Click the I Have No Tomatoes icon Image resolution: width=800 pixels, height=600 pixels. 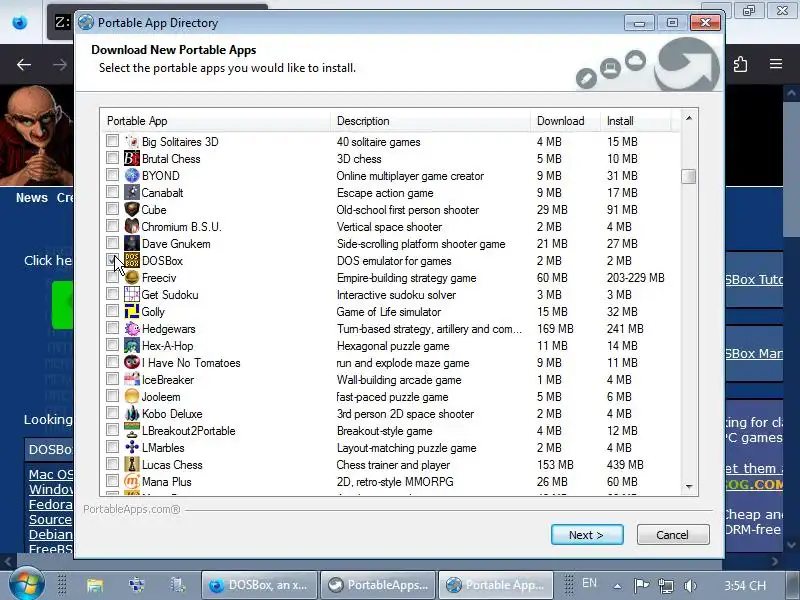click(x=132, y=362)
